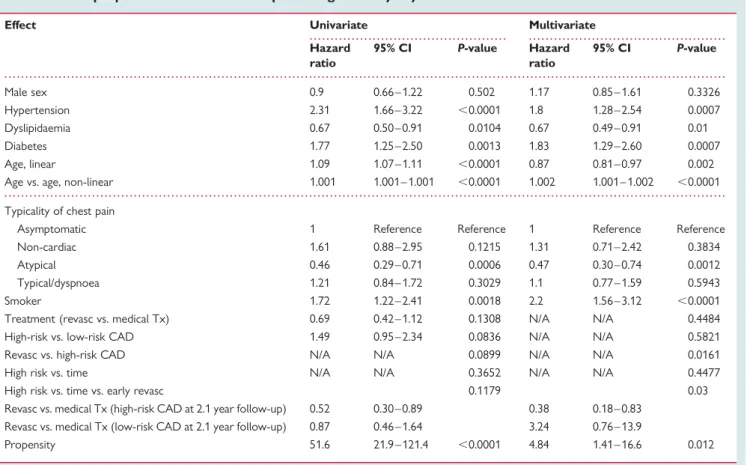
Task: Click Atypical P-value '0.0006'
Action: tap(485, 265)
